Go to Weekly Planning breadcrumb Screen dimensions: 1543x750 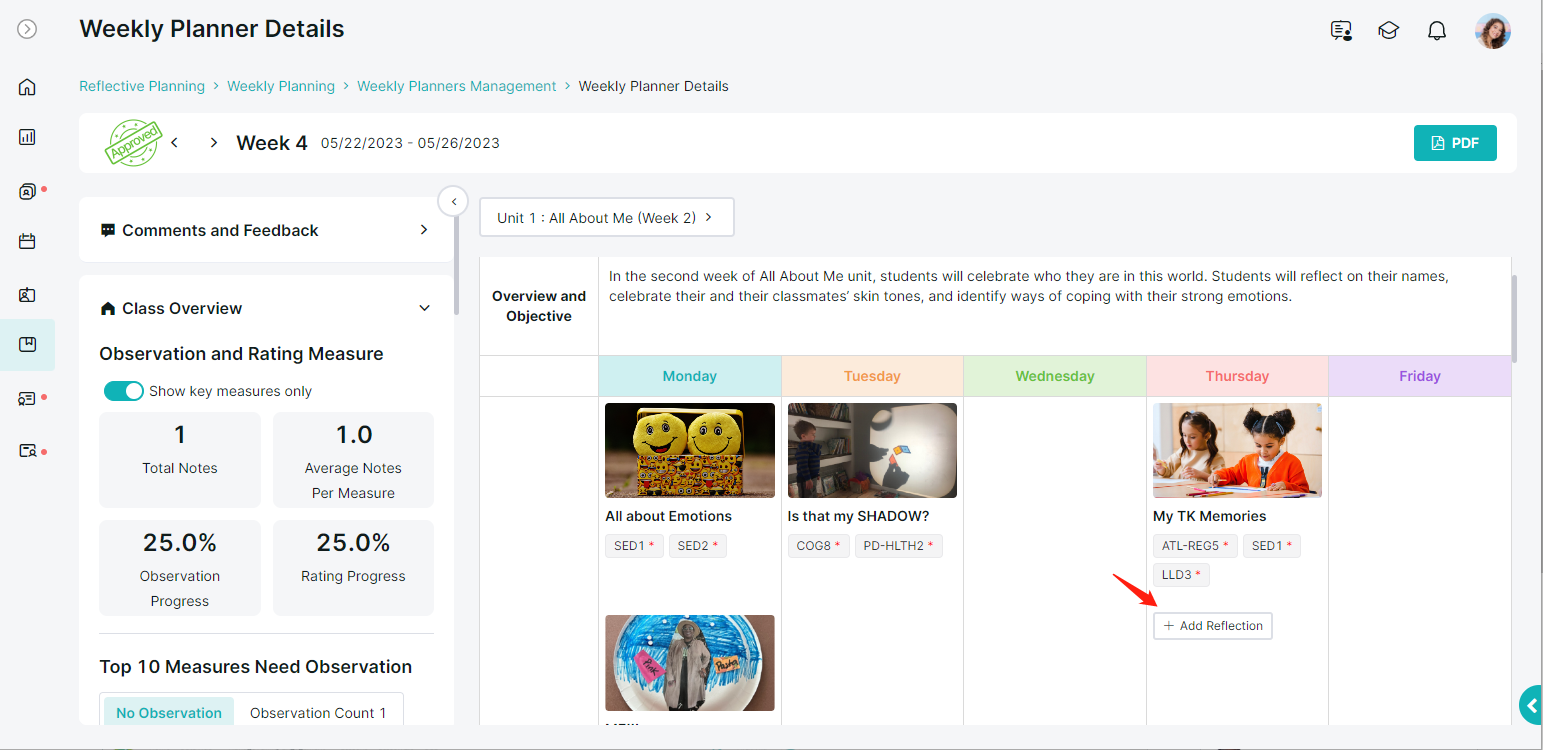(x=281, y=86)
